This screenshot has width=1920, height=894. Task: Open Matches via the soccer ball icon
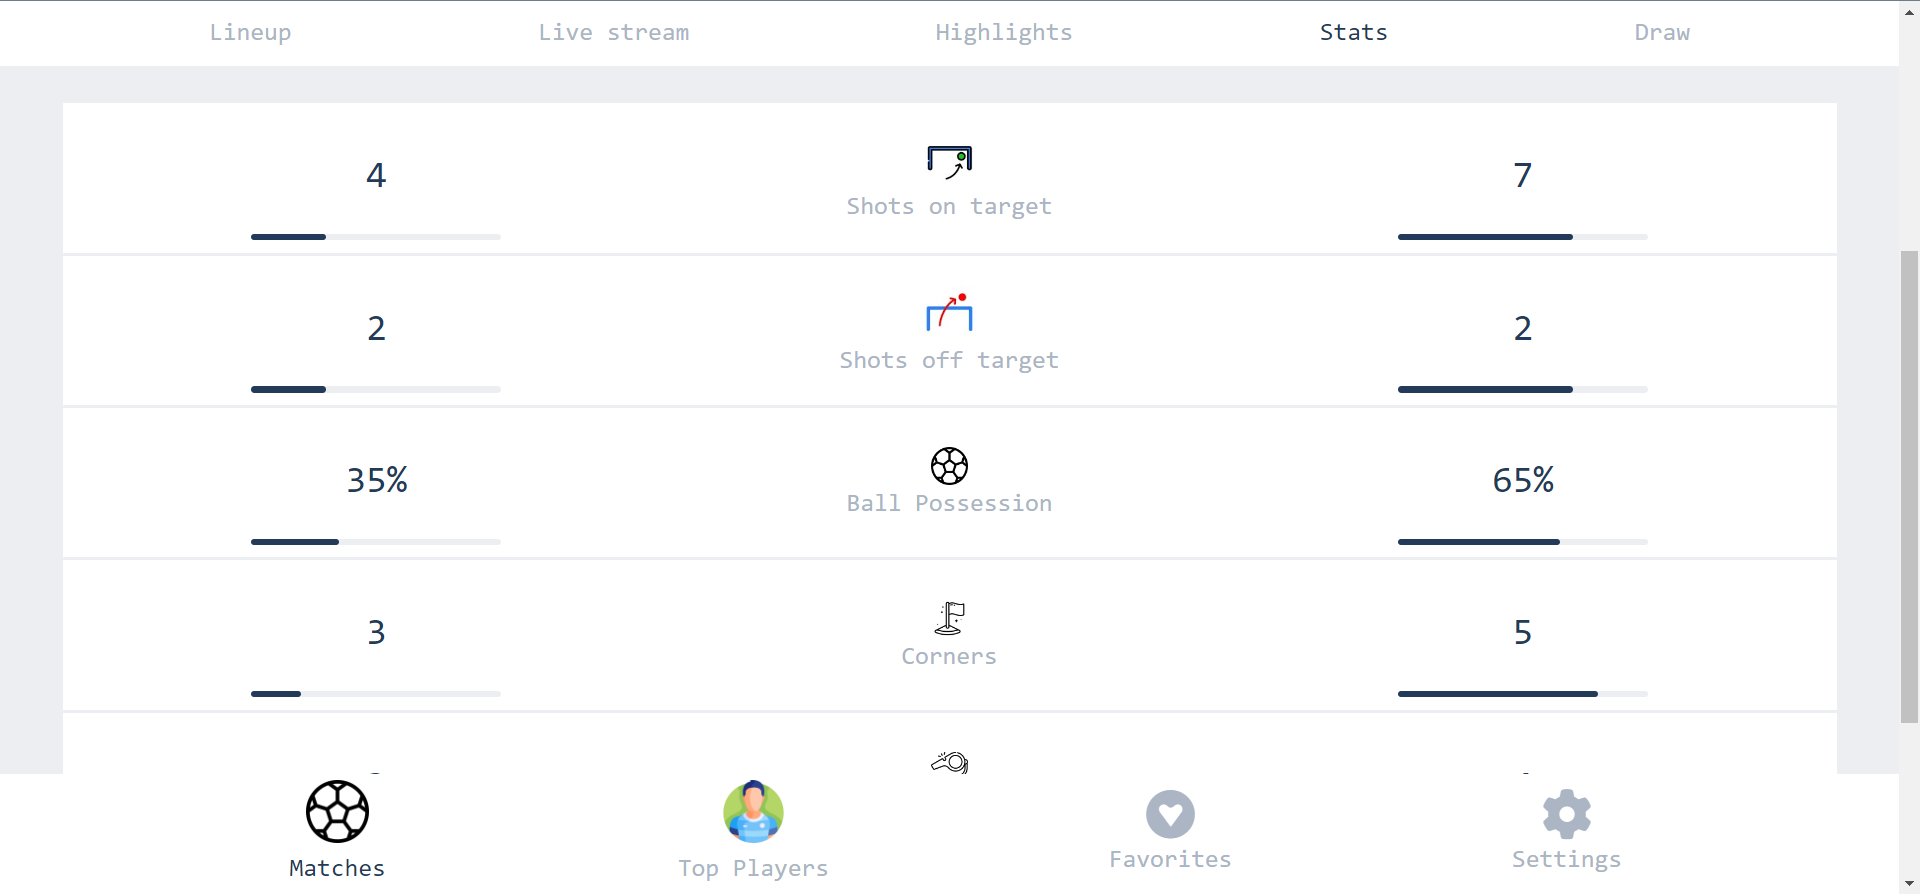point(337,811)
